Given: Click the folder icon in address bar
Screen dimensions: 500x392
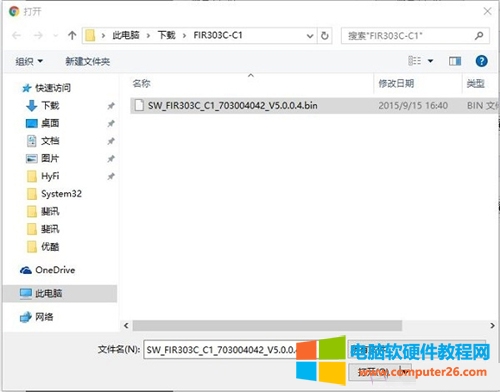Looking at the screenshot, I should click(90, 35).
